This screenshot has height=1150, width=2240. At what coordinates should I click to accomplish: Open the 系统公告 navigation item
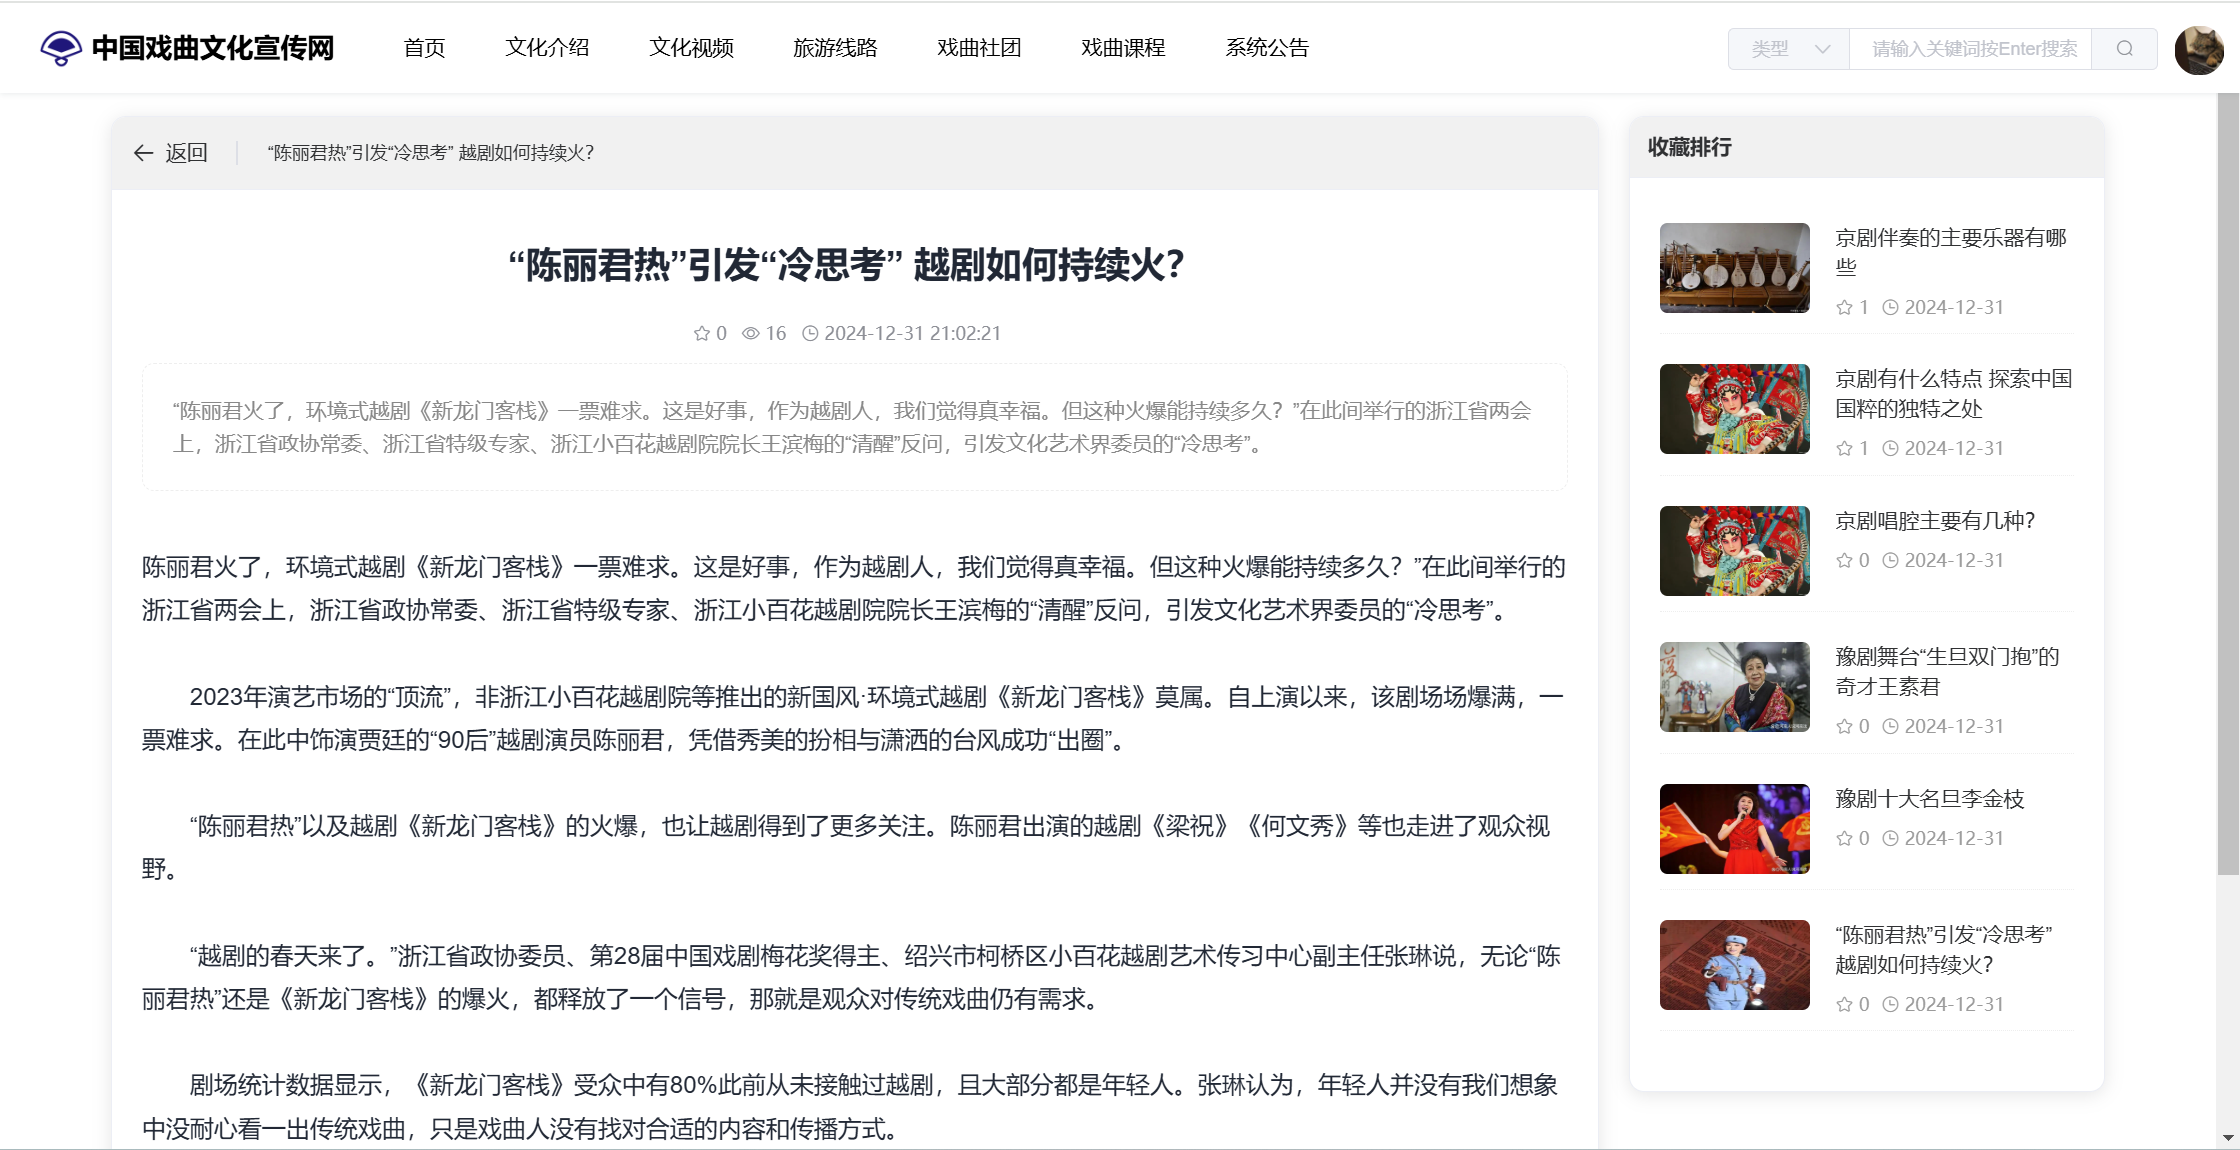click(x=1267, y=48)
